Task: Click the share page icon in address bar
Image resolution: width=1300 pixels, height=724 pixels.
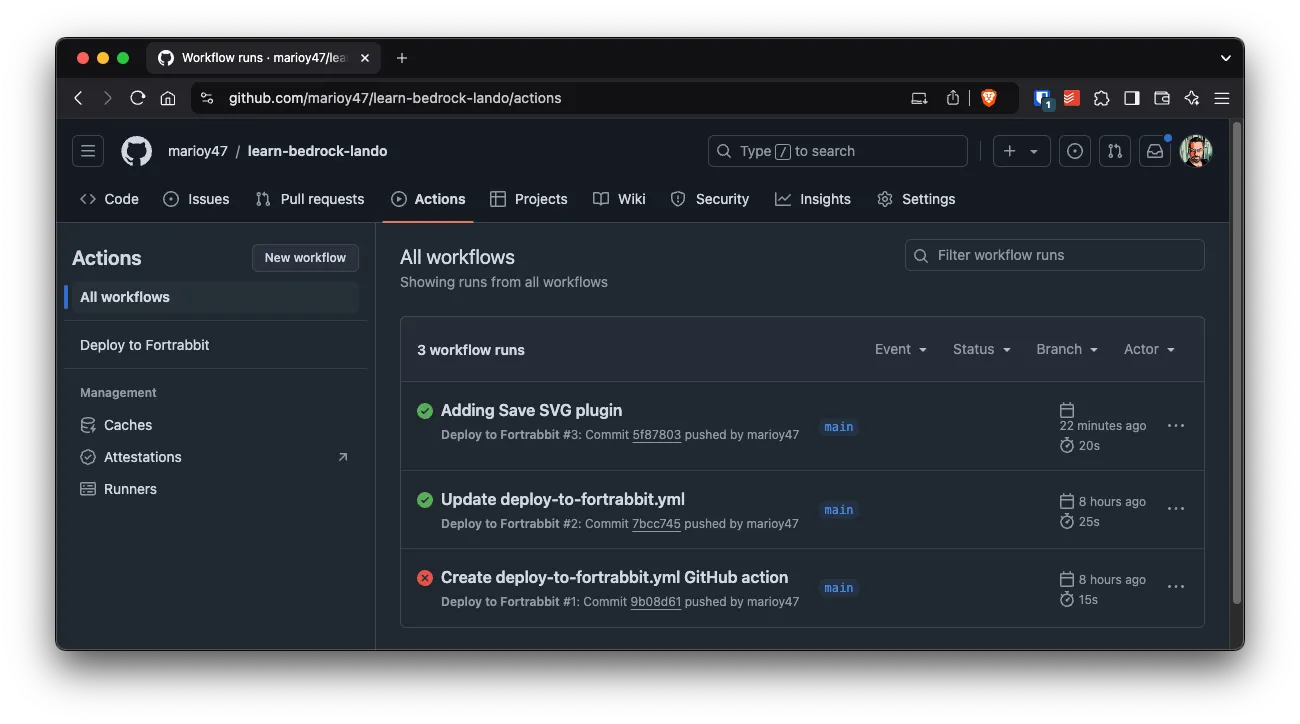Action: (x=953, y=98)
